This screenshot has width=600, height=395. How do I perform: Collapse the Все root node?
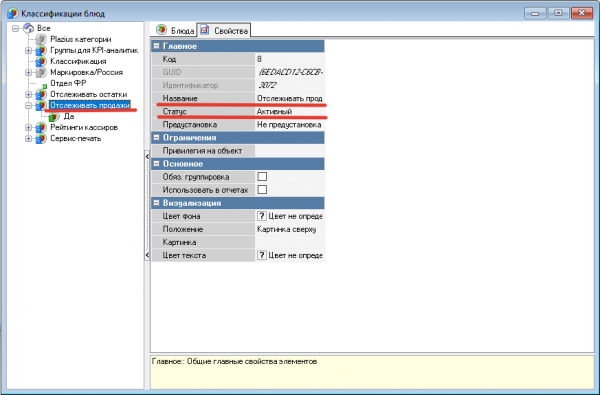click(16, 28)
